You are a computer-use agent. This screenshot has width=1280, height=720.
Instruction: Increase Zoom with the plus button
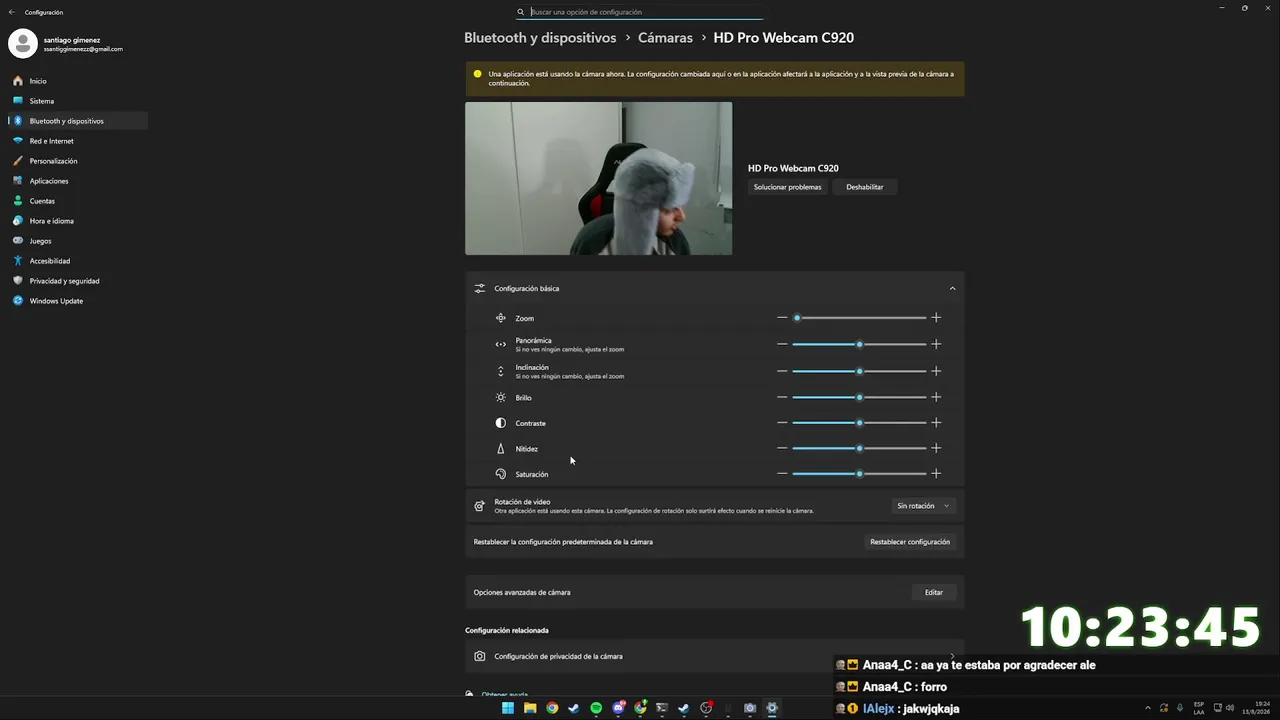(x=936, y=318)
